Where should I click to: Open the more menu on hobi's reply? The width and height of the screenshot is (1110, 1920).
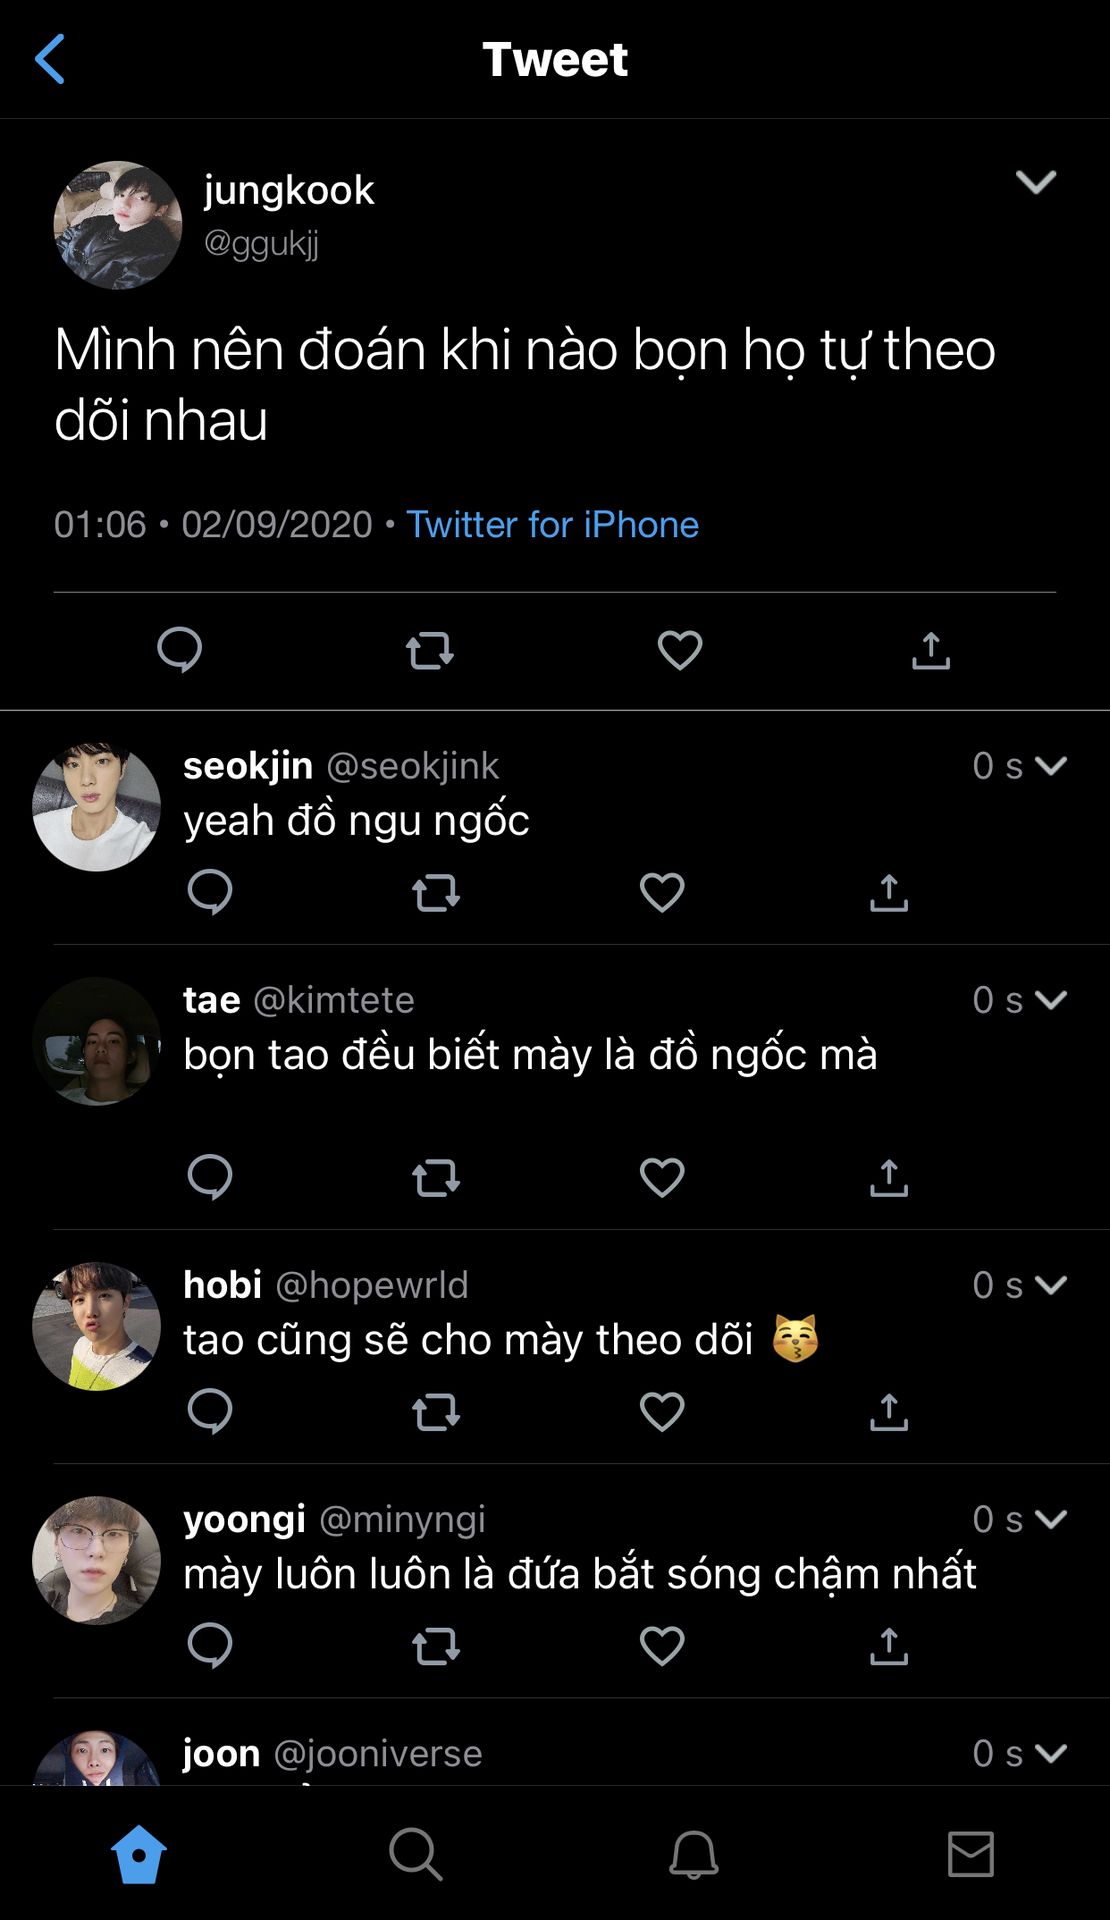tap(1051, 1285)
